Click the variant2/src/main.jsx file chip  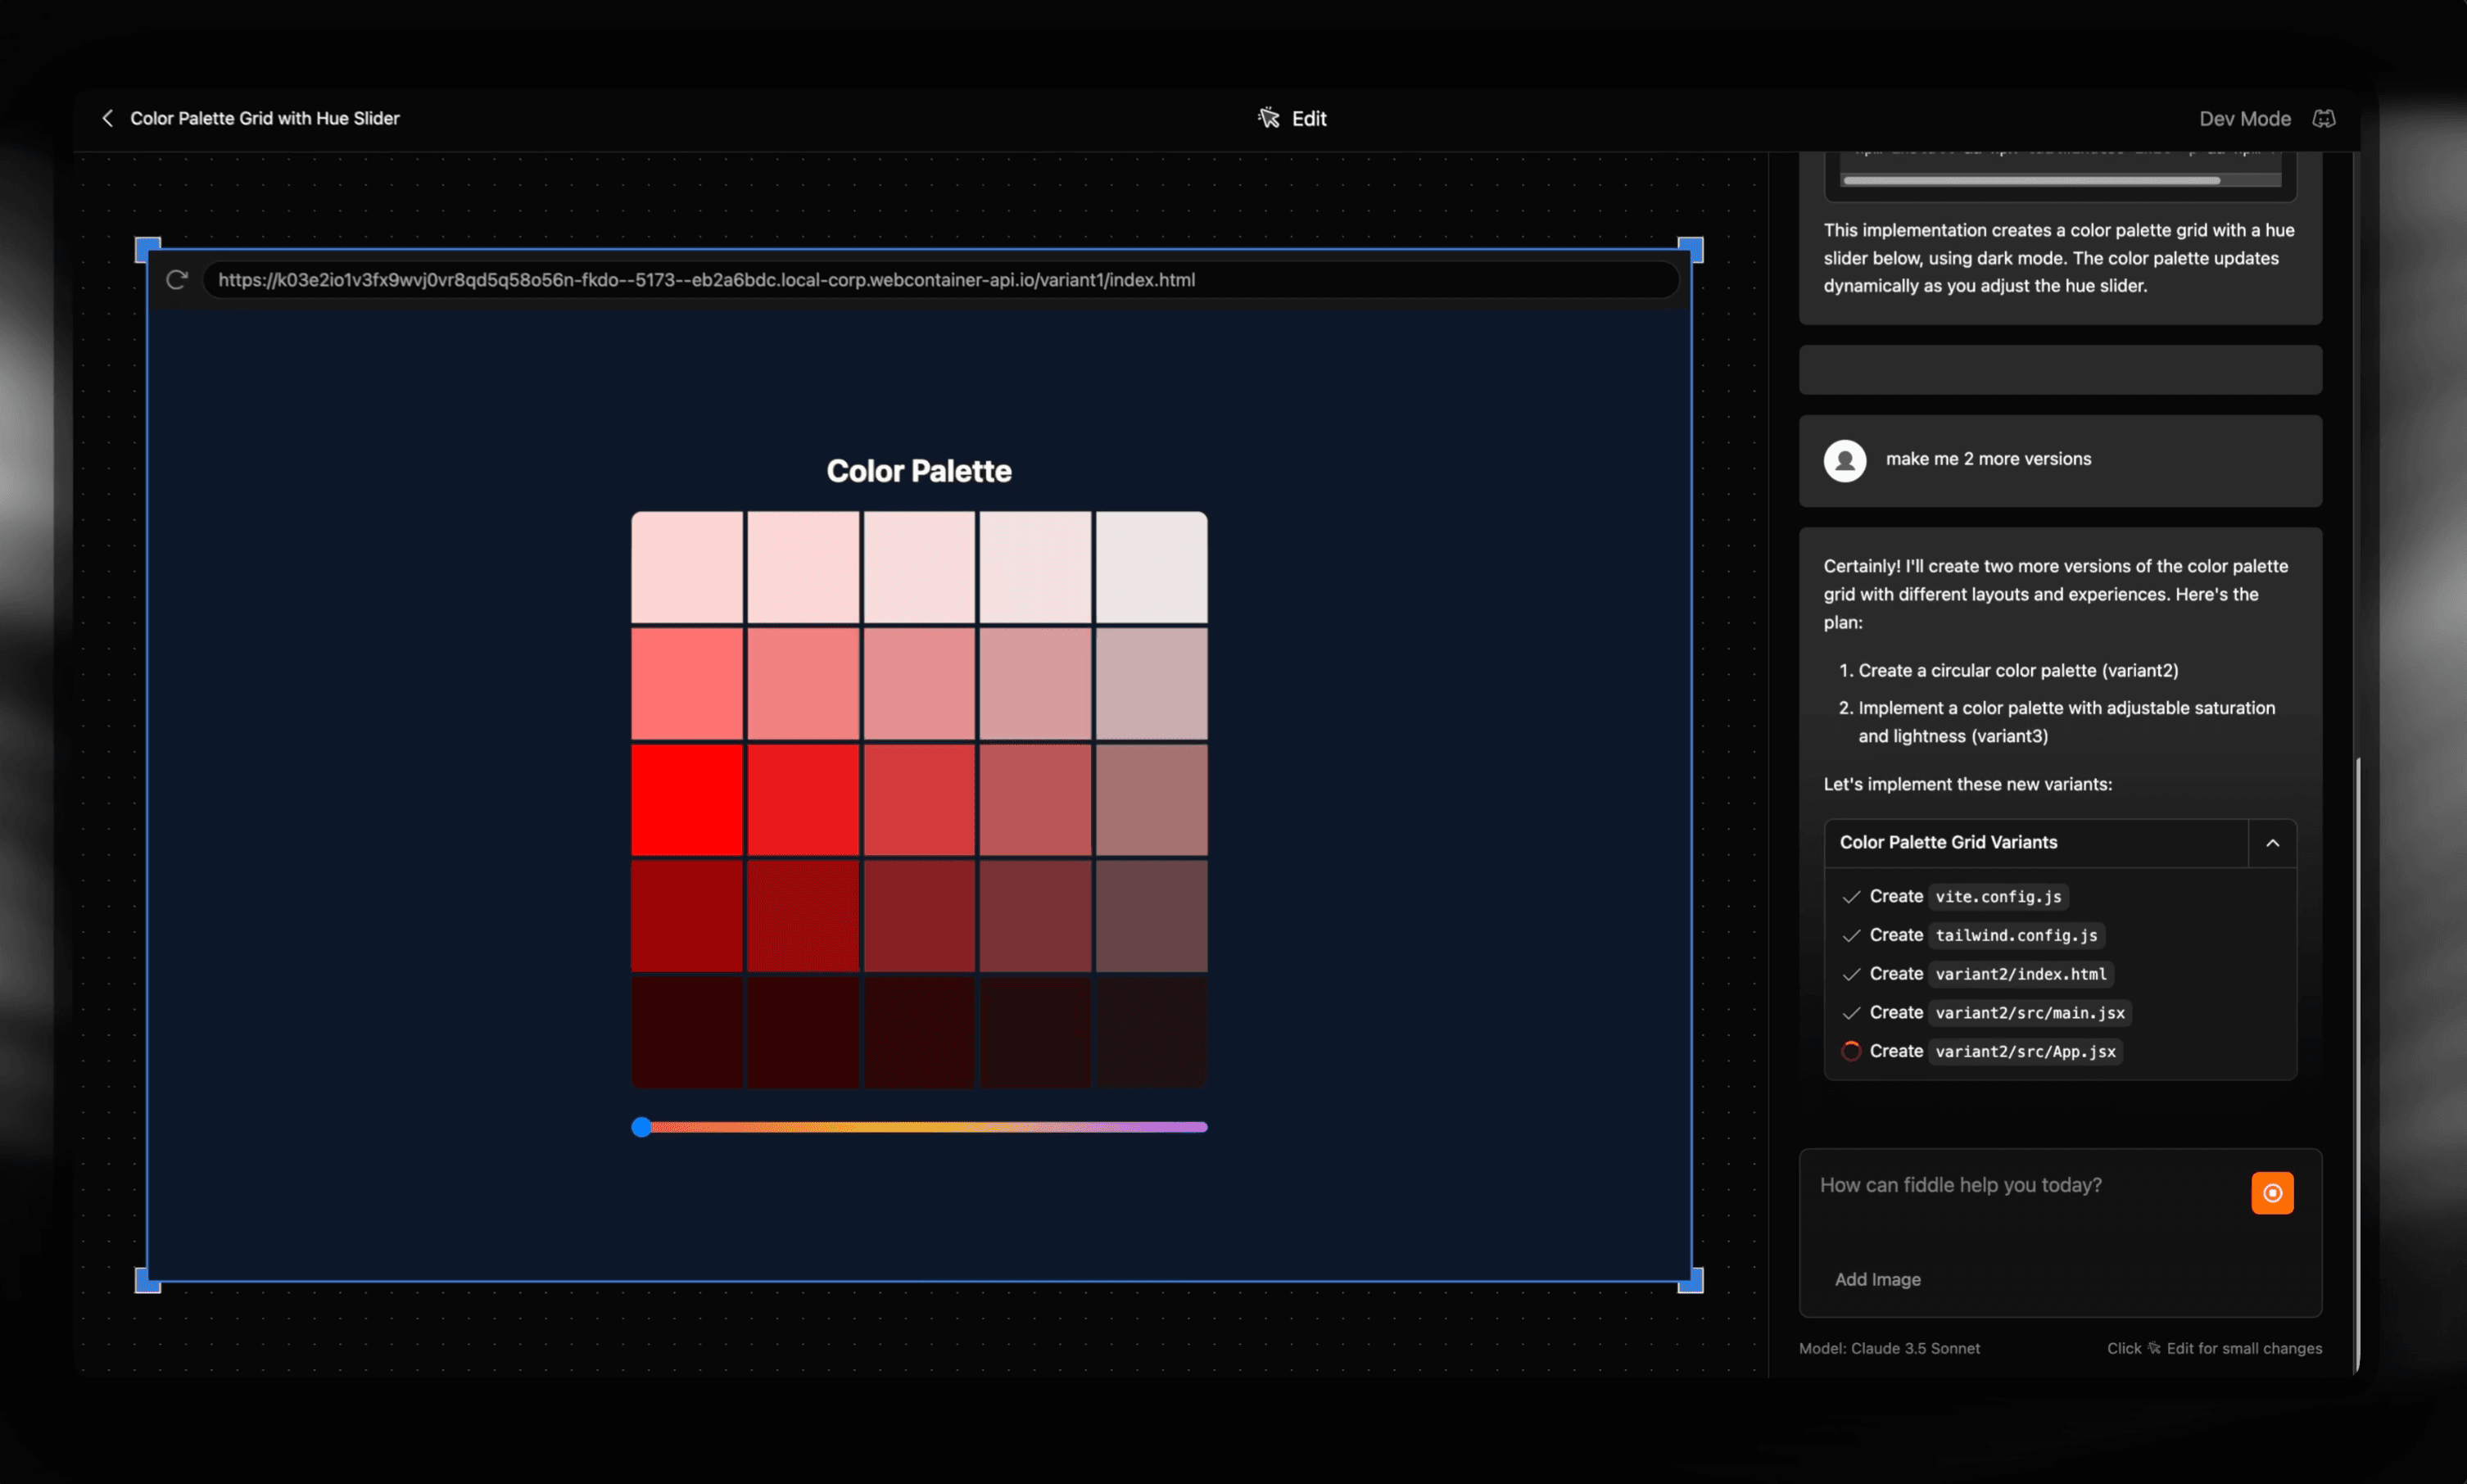2030,1013
